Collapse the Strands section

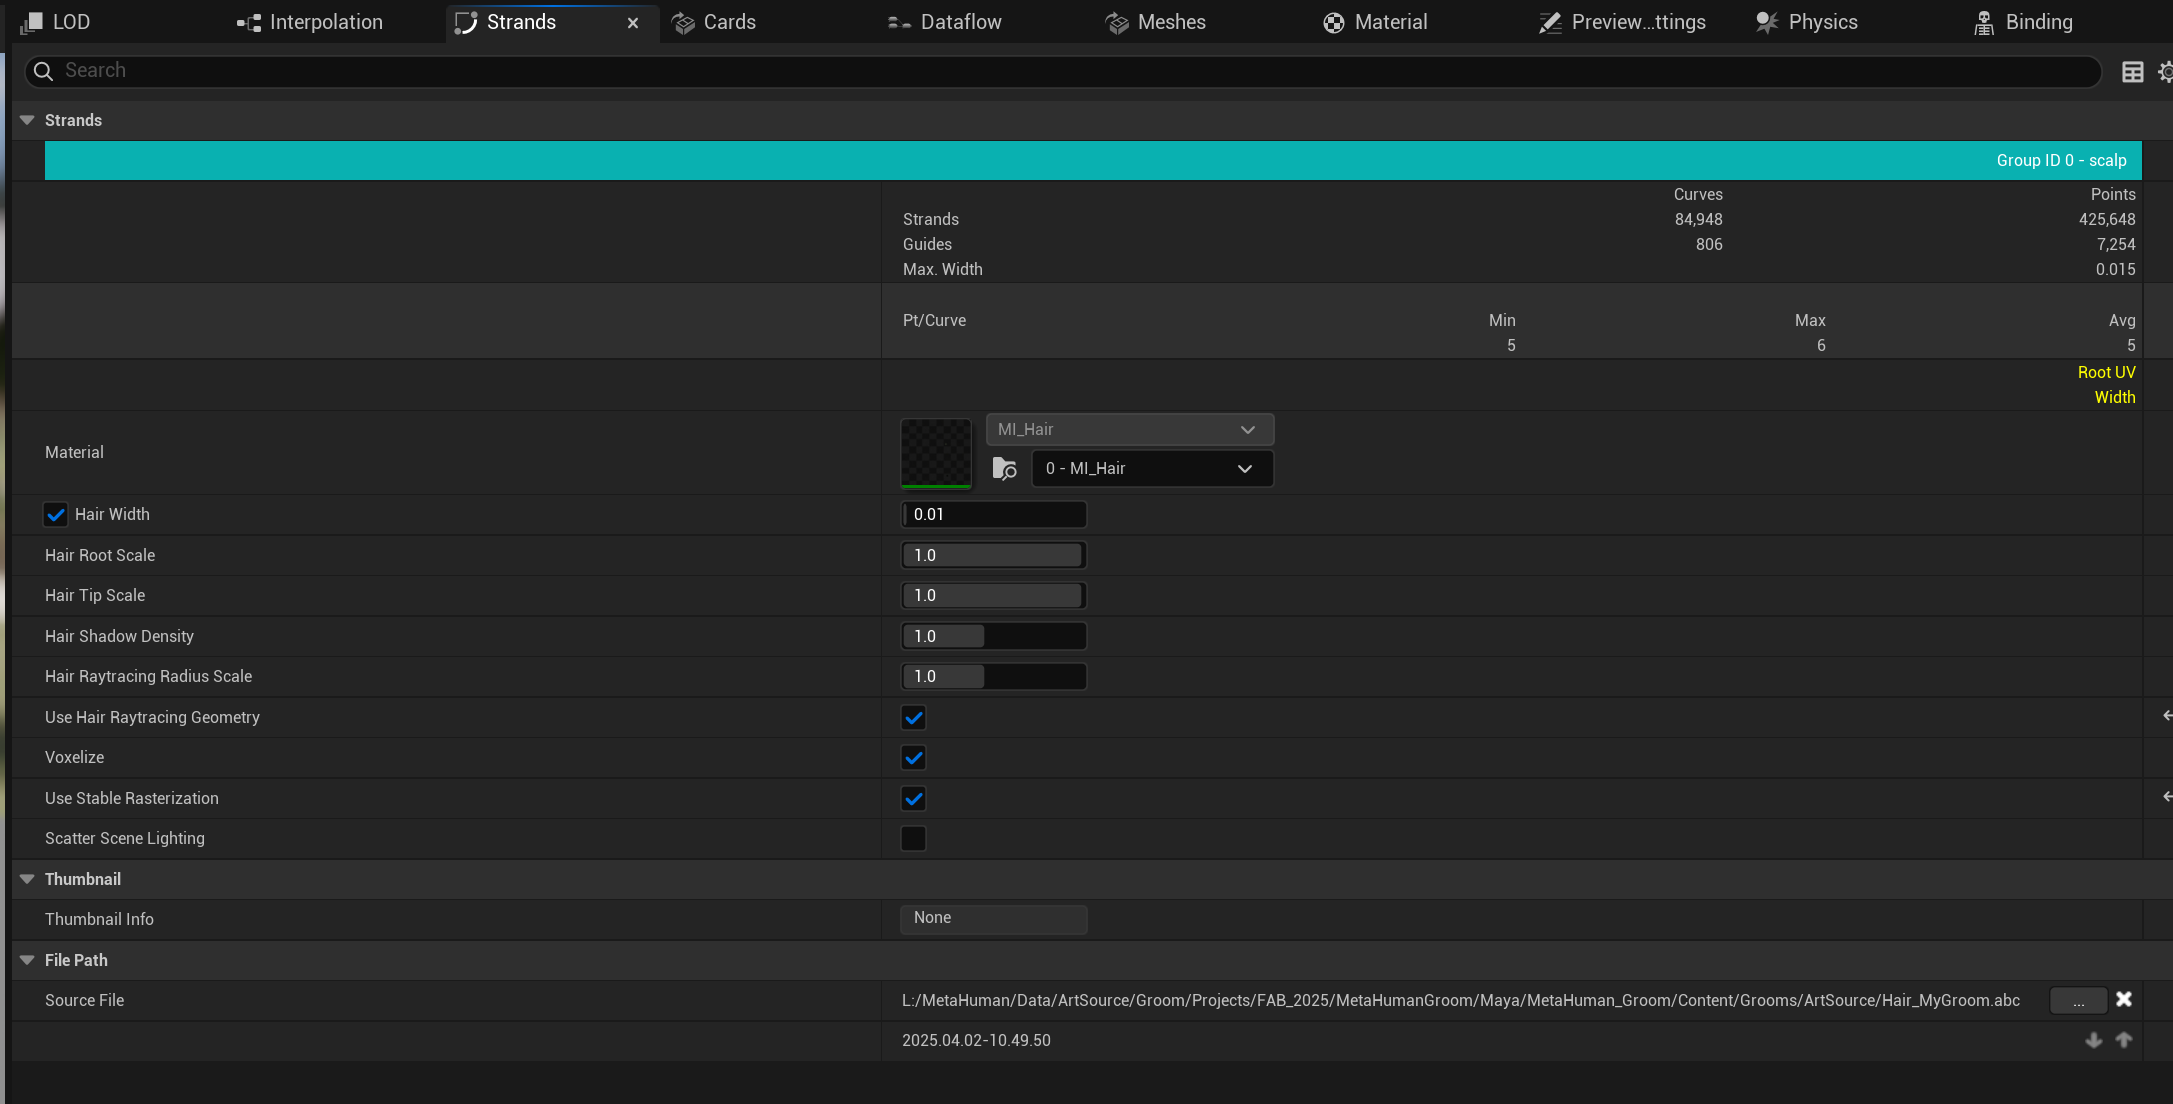click(27, 120)
